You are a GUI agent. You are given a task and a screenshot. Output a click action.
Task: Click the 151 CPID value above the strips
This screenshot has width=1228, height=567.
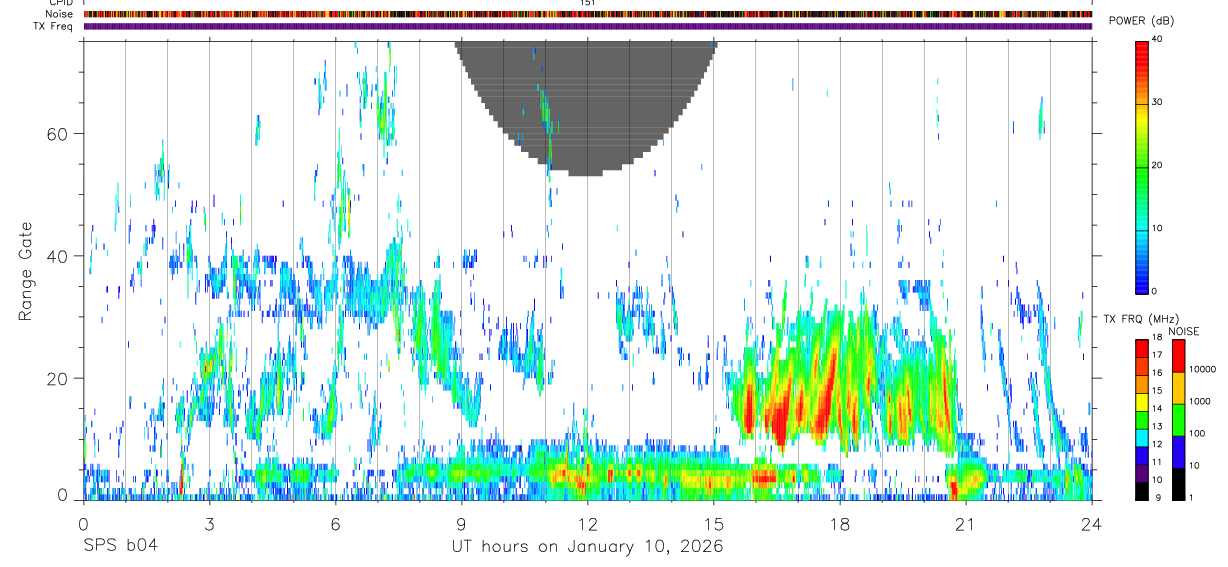click(587, 3)
